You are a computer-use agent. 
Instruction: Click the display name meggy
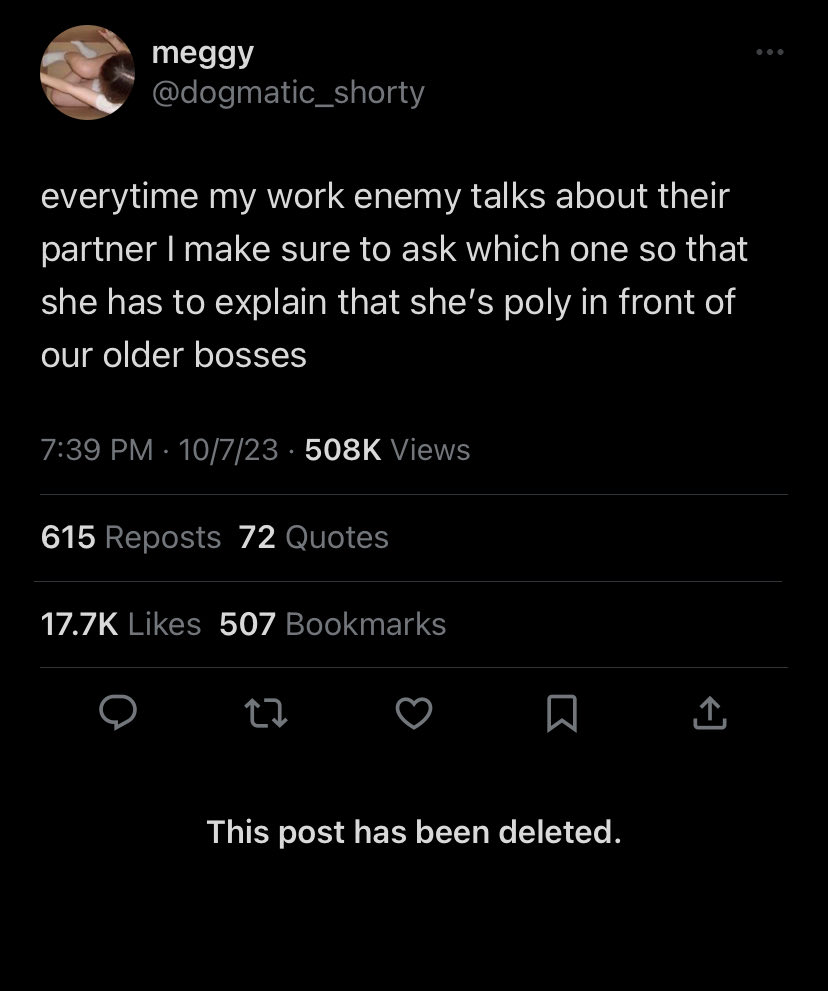click(x=203, y=54)
